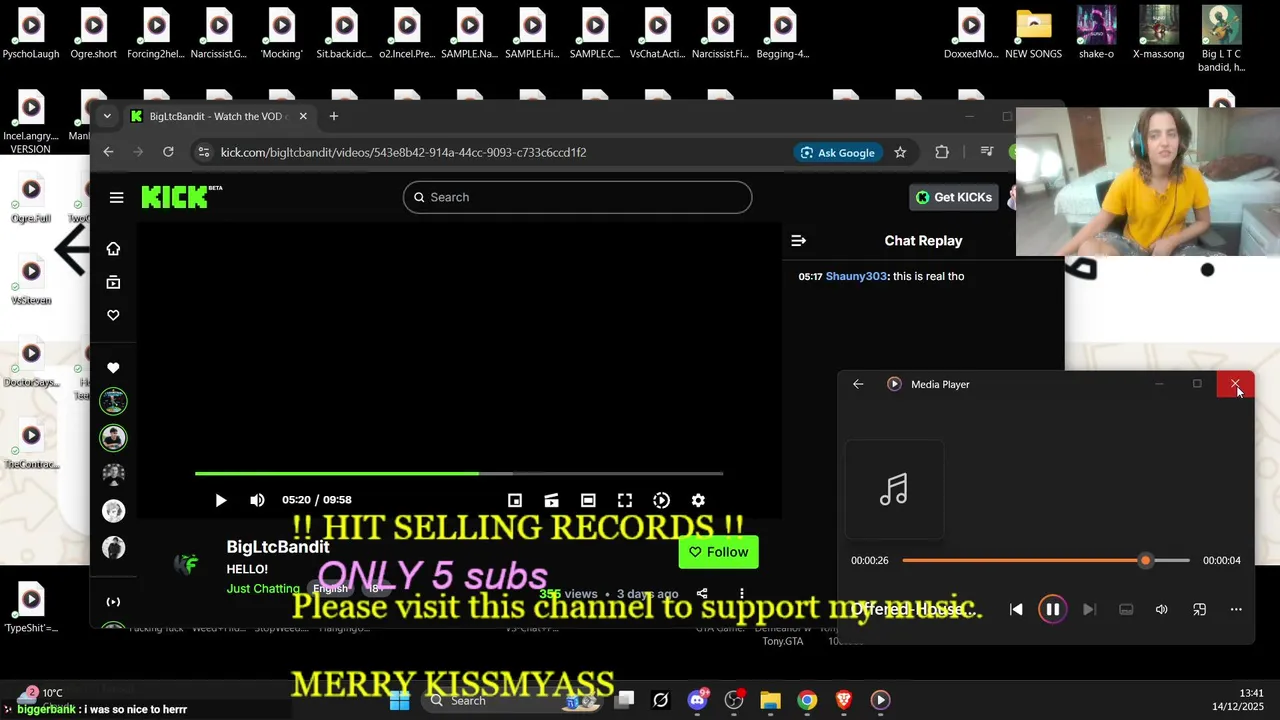This screenshot has height=720, width=1280.
Task: Toggle theater mode on Kick player
Action: (588, 500)
